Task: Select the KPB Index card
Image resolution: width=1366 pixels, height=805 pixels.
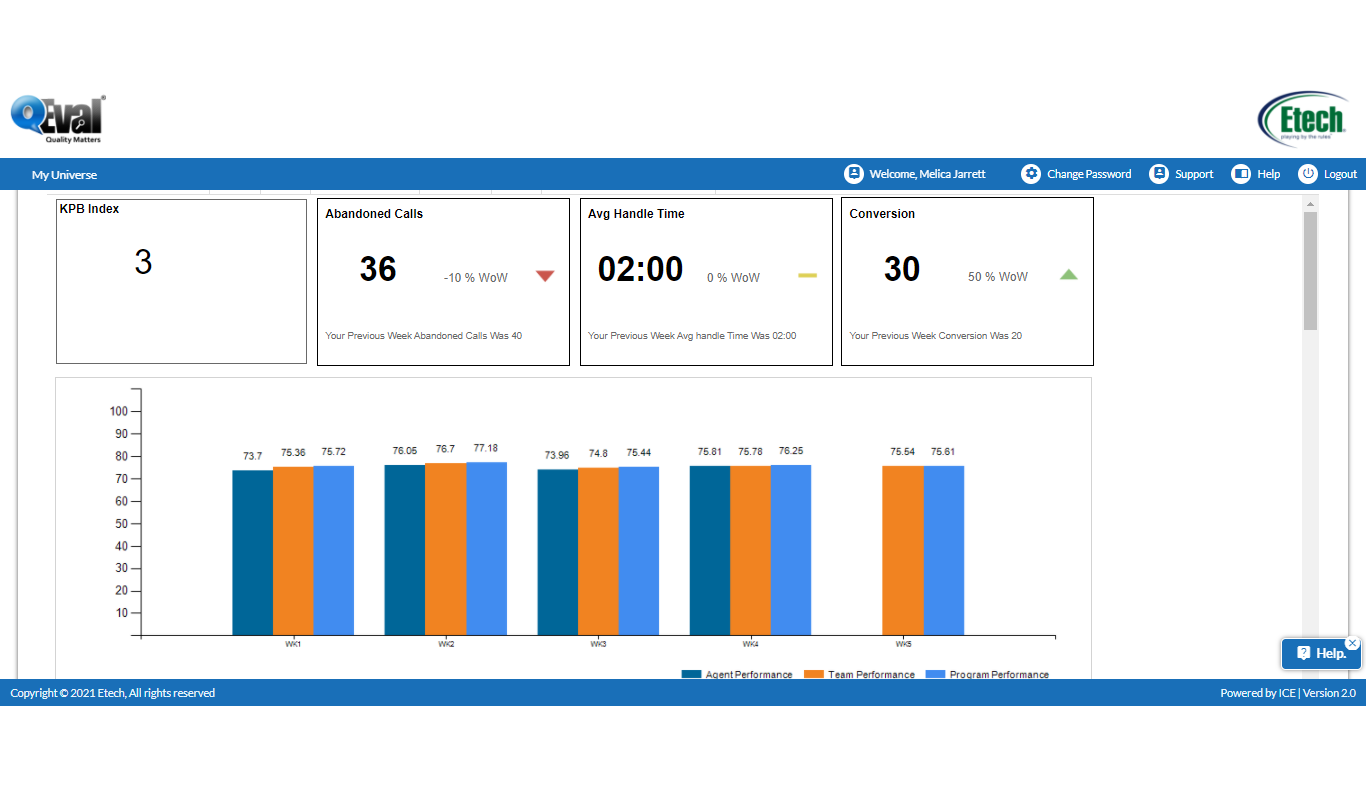Action: 181,282
